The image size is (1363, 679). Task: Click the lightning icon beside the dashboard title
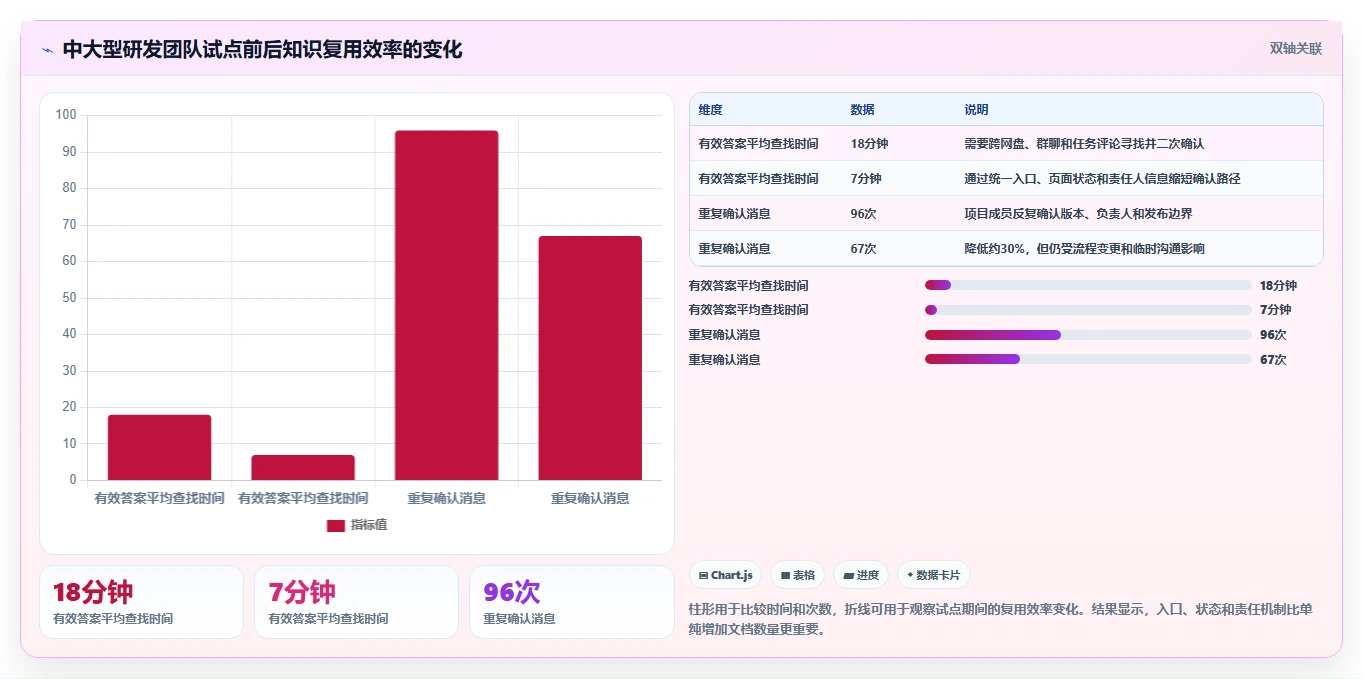(47, 50)
